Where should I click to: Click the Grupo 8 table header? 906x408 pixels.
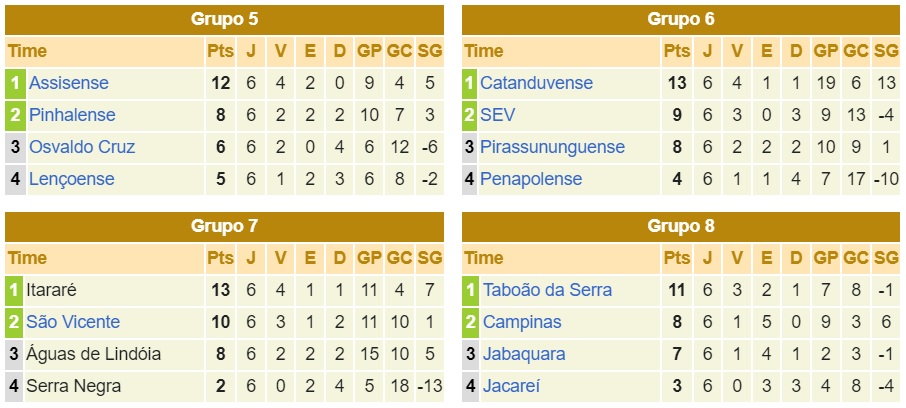pos(681,226)
